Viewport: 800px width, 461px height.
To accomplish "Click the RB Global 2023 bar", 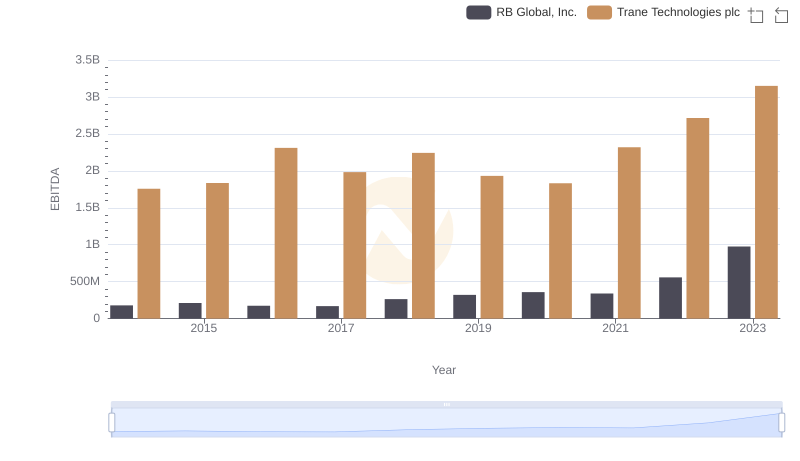I will pyautogui.click(x=739, y=283).
